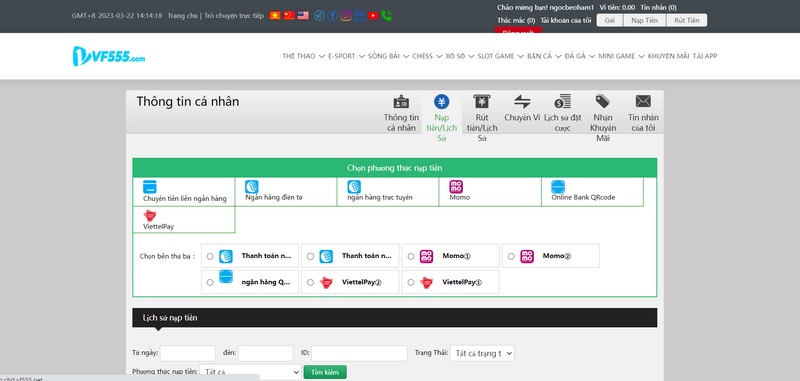The image size is (800, 381).
Task: Select Momo② radio option
Action: click(511, 257)
